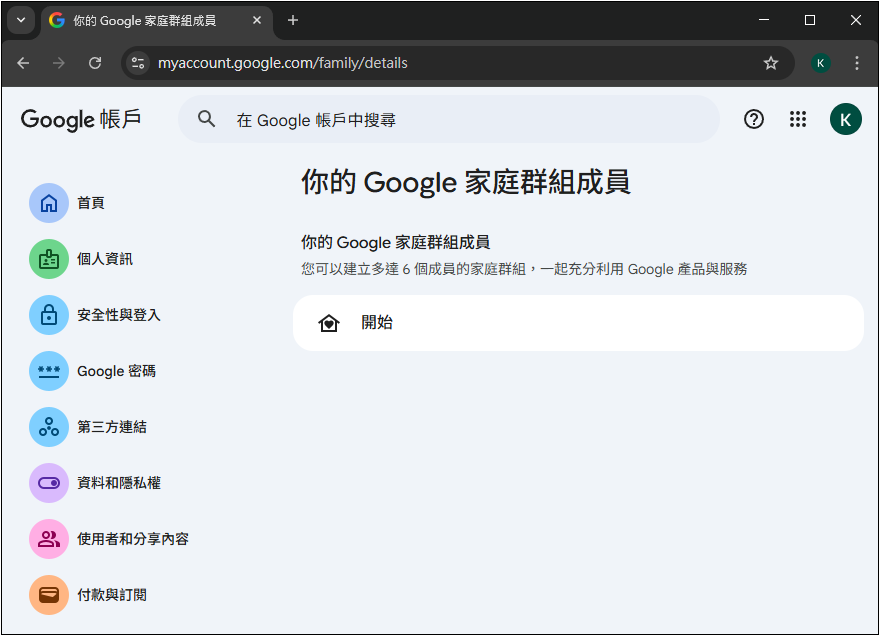Image resolution: width=880 pixels, height=636 pixels.
Task: Reload the page with the refresh button
Action: click(95, 63)
